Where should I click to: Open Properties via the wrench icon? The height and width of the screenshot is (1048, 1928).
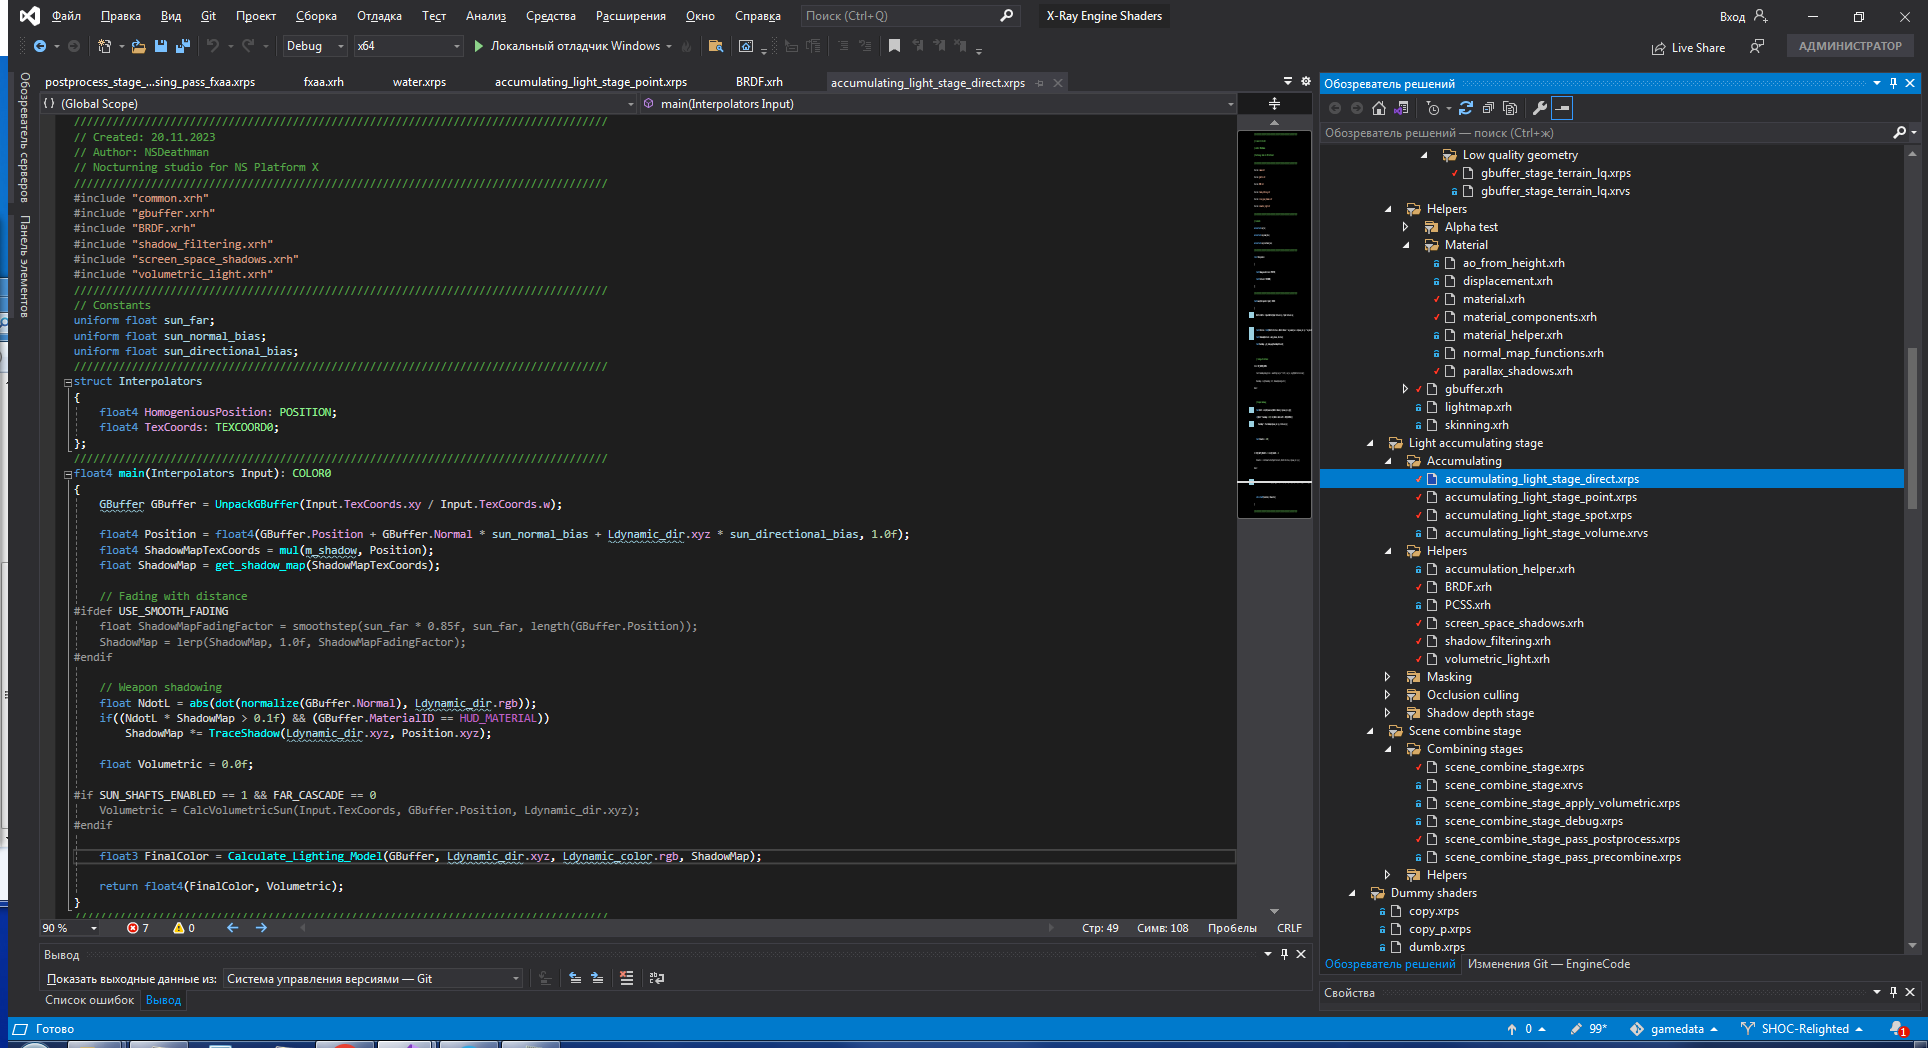1540,108
